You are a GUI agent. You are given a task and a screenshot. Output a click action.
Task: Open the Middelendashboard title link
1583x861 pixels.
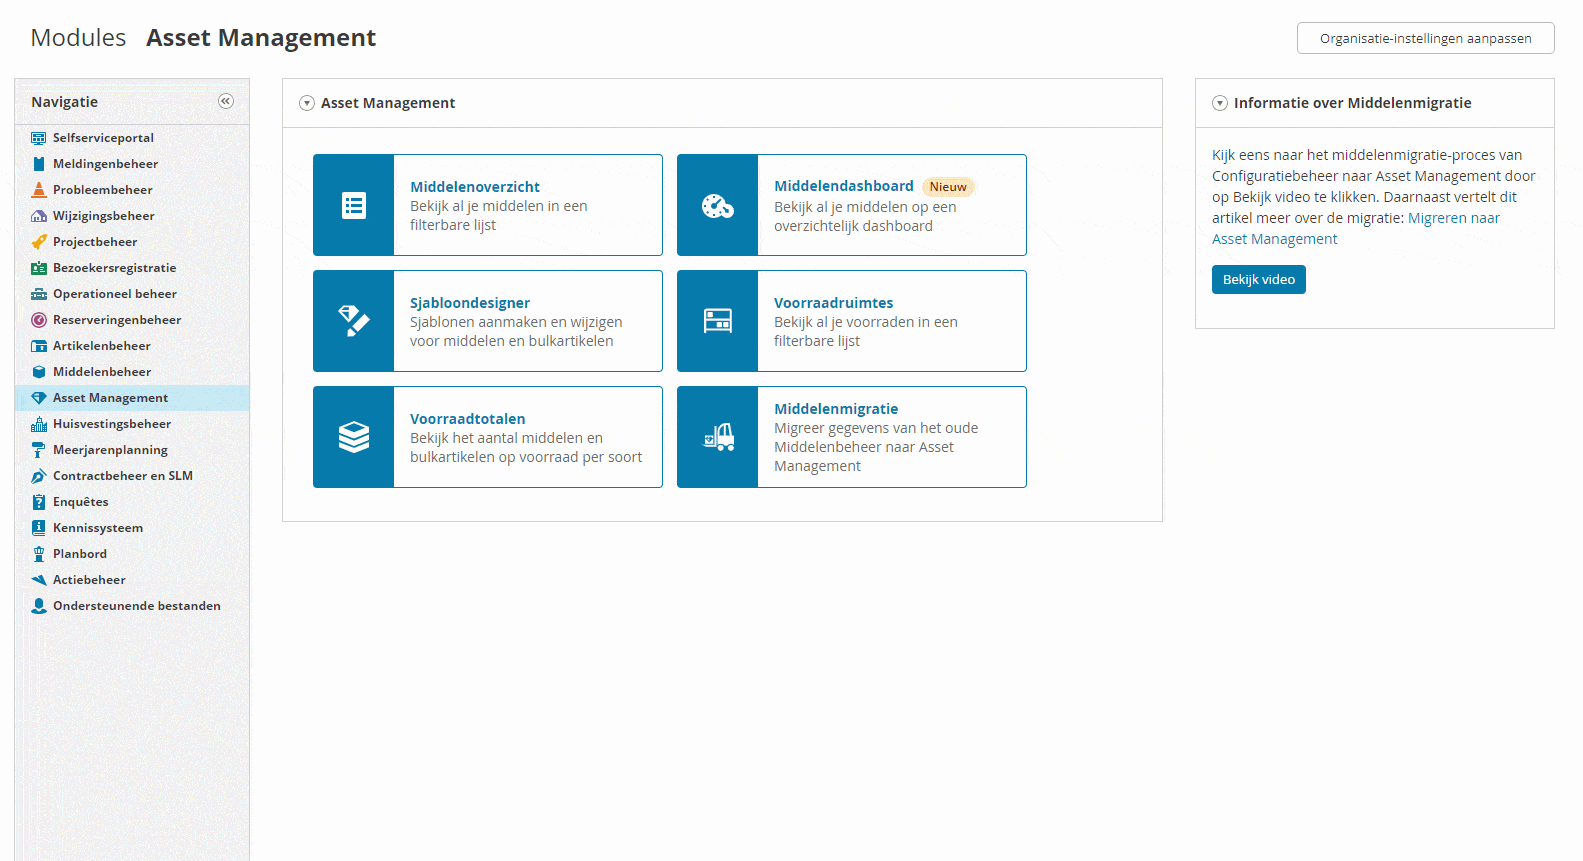tap(844, 186)
